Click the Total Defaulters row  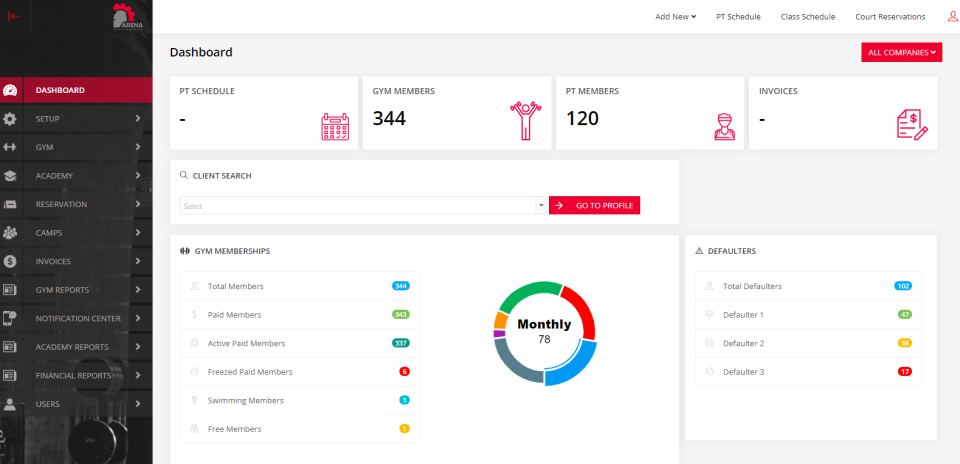[x=808, y=286]
